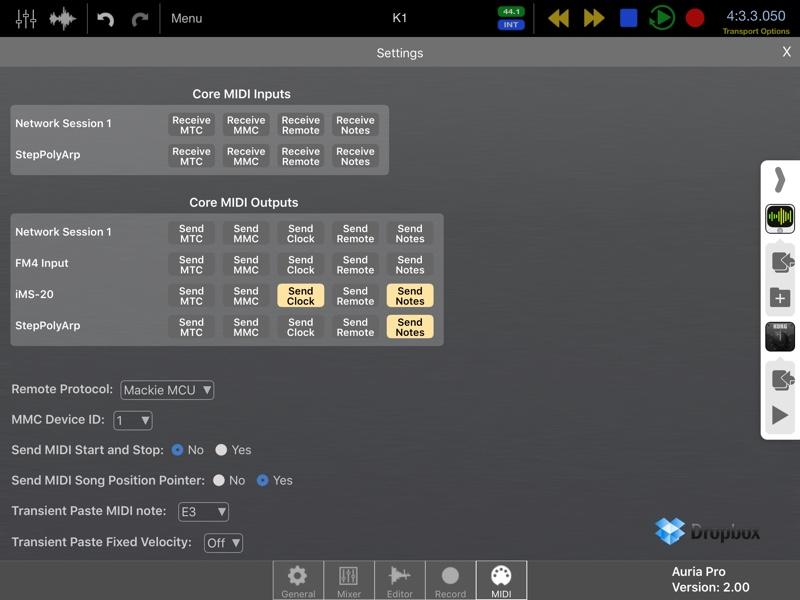Screen dimensions: 800x600
Task: Toggle Send Notes for FM4 Input
Action: 410,265
